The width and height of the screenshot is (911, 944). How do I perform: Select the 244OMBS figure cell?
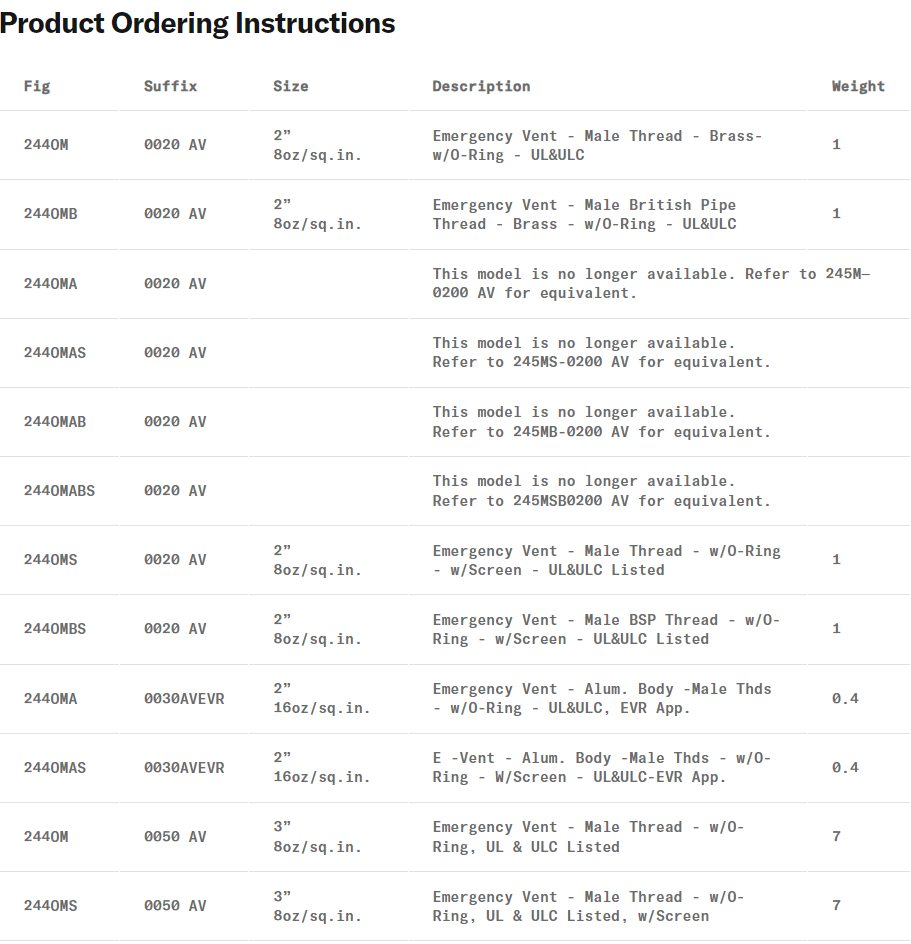[x=55, y=629]
